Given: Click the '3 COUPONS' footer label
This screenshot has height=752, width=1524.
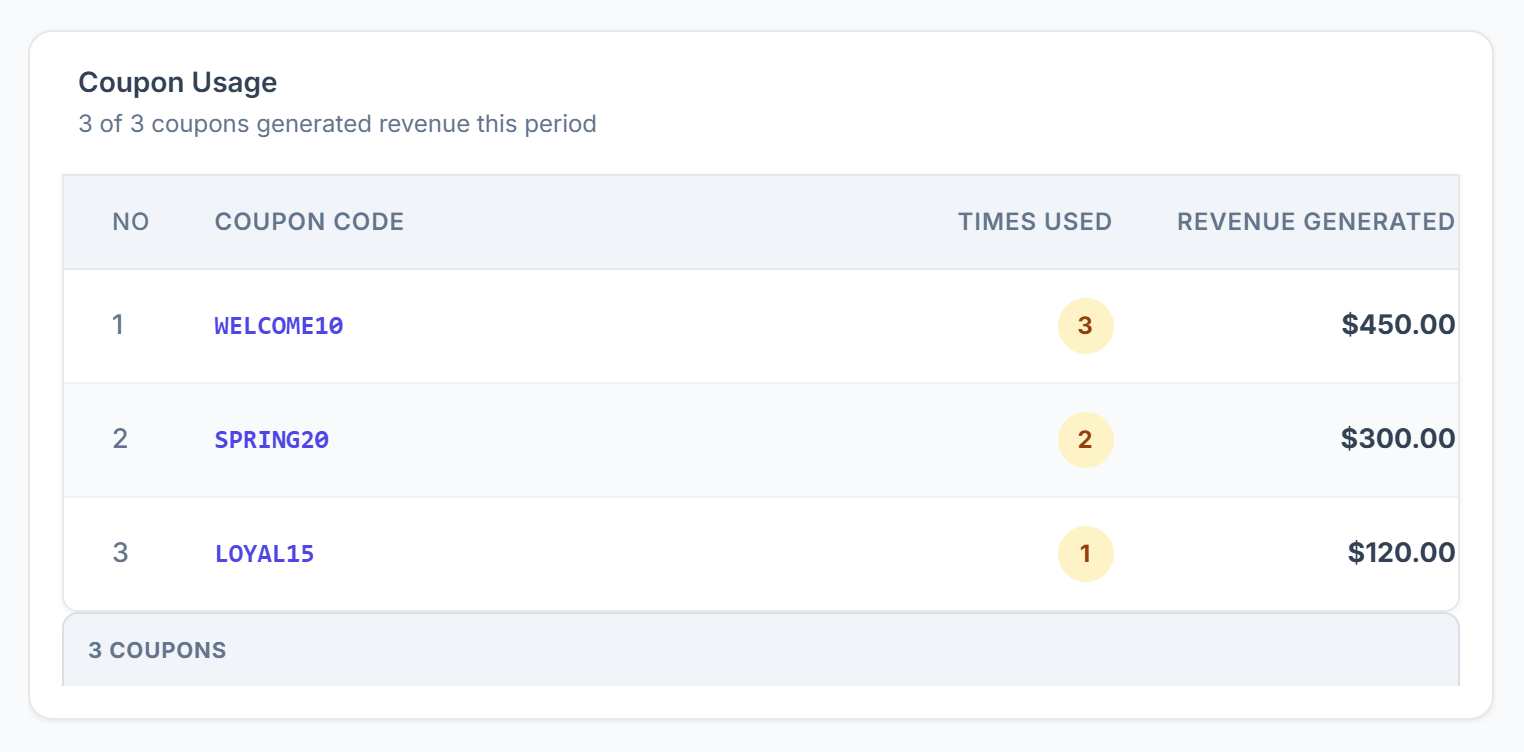Looking at the screenshot, I should point(157,650).
